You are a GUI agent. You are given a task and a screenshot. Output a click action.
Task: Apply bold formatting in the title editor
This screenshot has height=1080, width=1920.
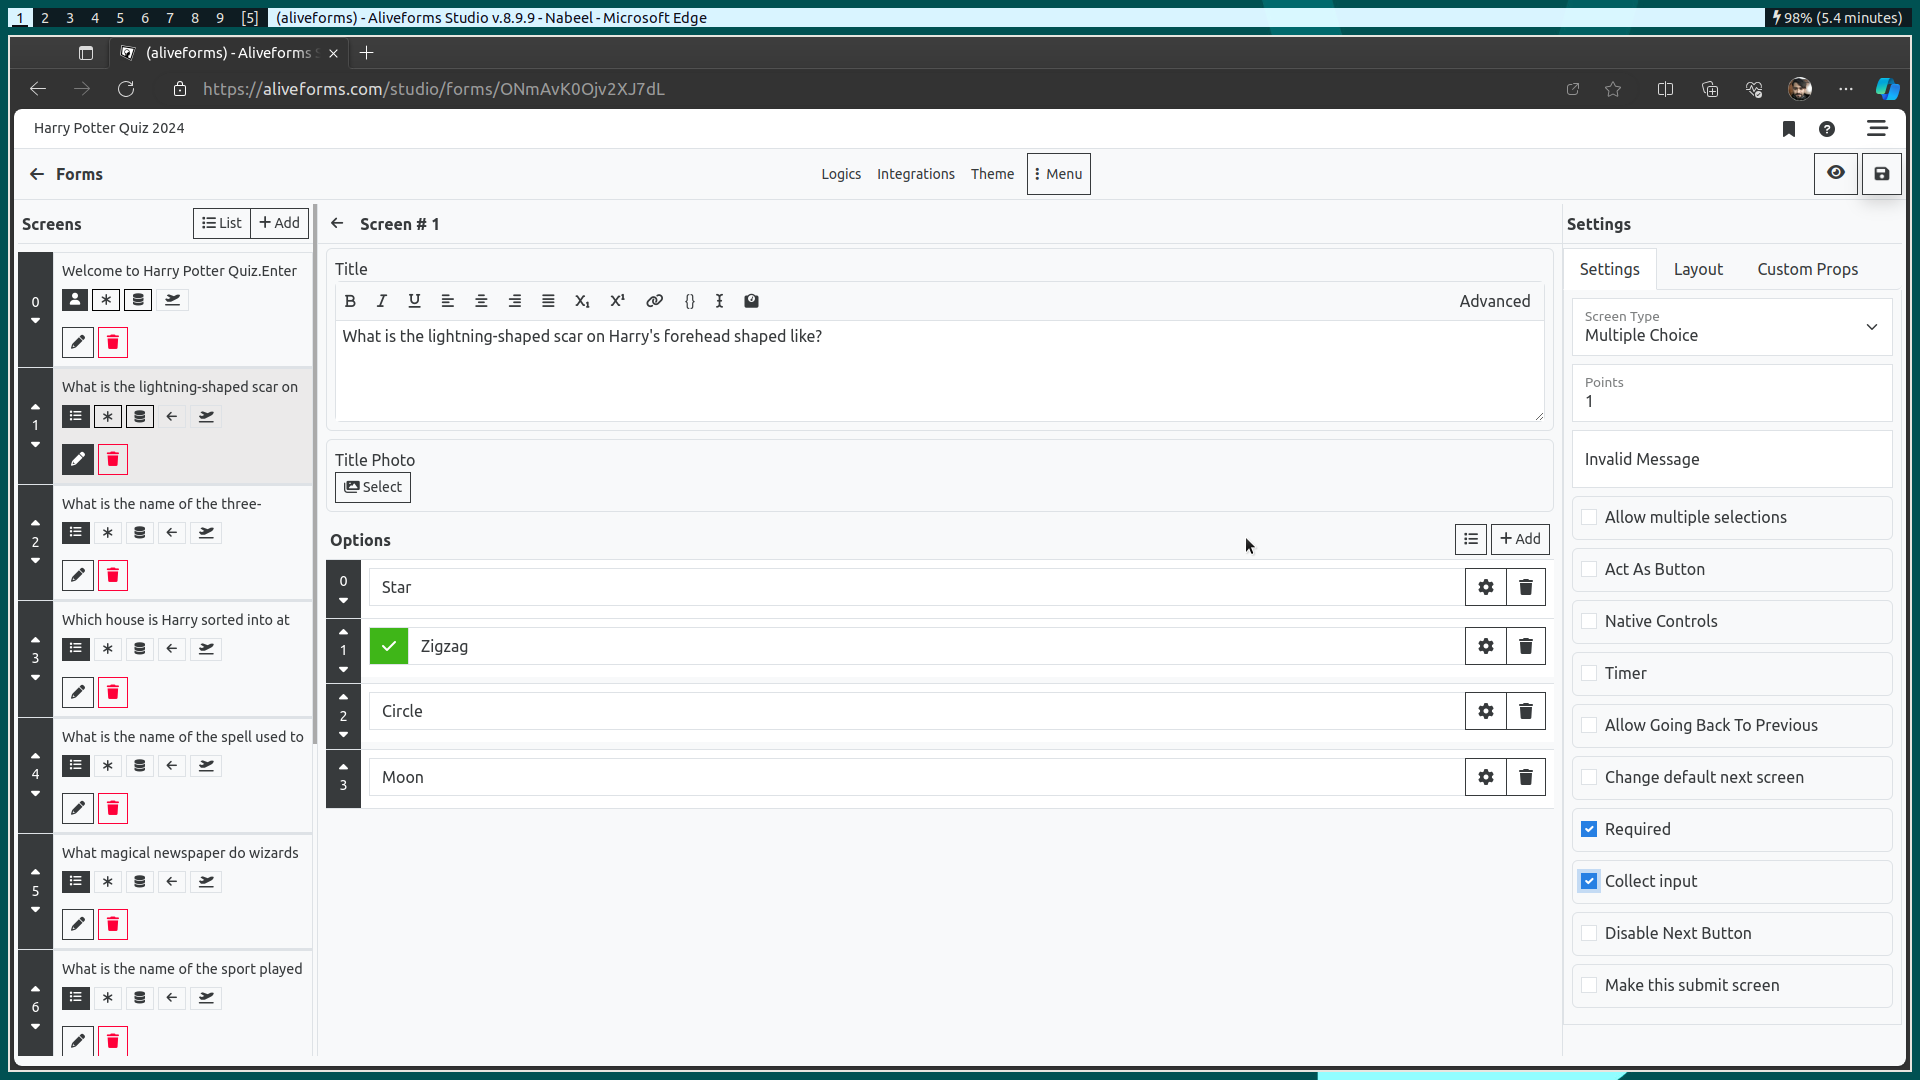(350, 301)
